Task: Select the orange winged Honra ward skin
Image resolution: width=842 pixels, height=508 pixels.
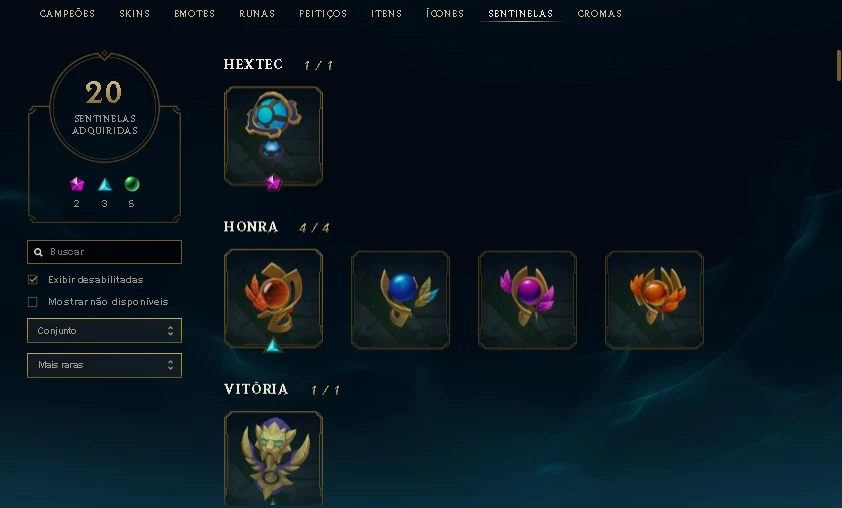Action: 654,300
